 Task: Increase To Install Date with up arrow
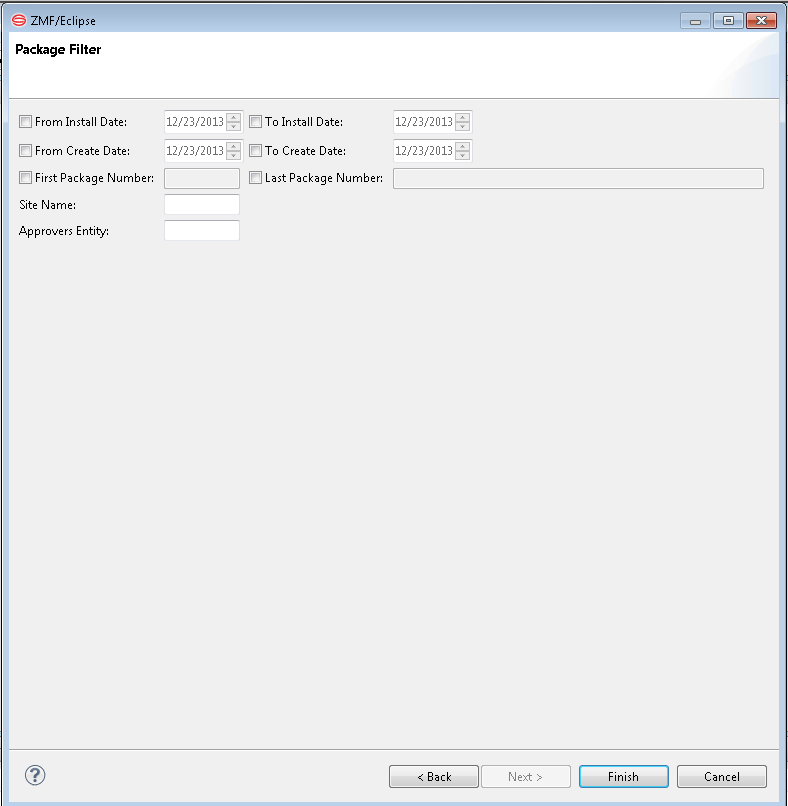click(x=463, y=117)
